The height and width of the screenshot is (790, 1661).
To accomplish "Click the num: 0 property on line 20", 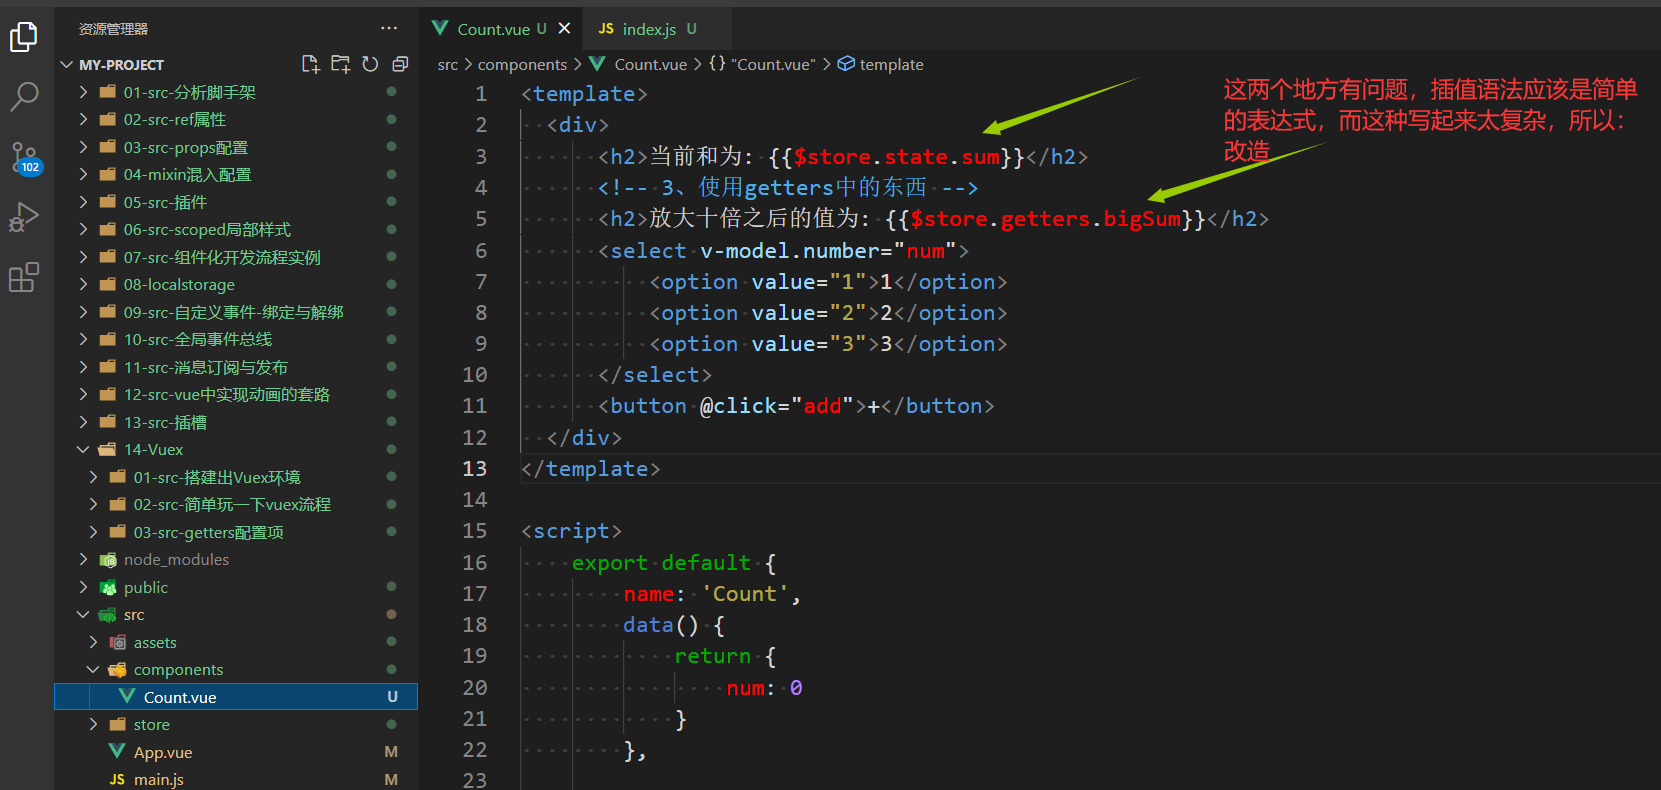I will point(764,688).
